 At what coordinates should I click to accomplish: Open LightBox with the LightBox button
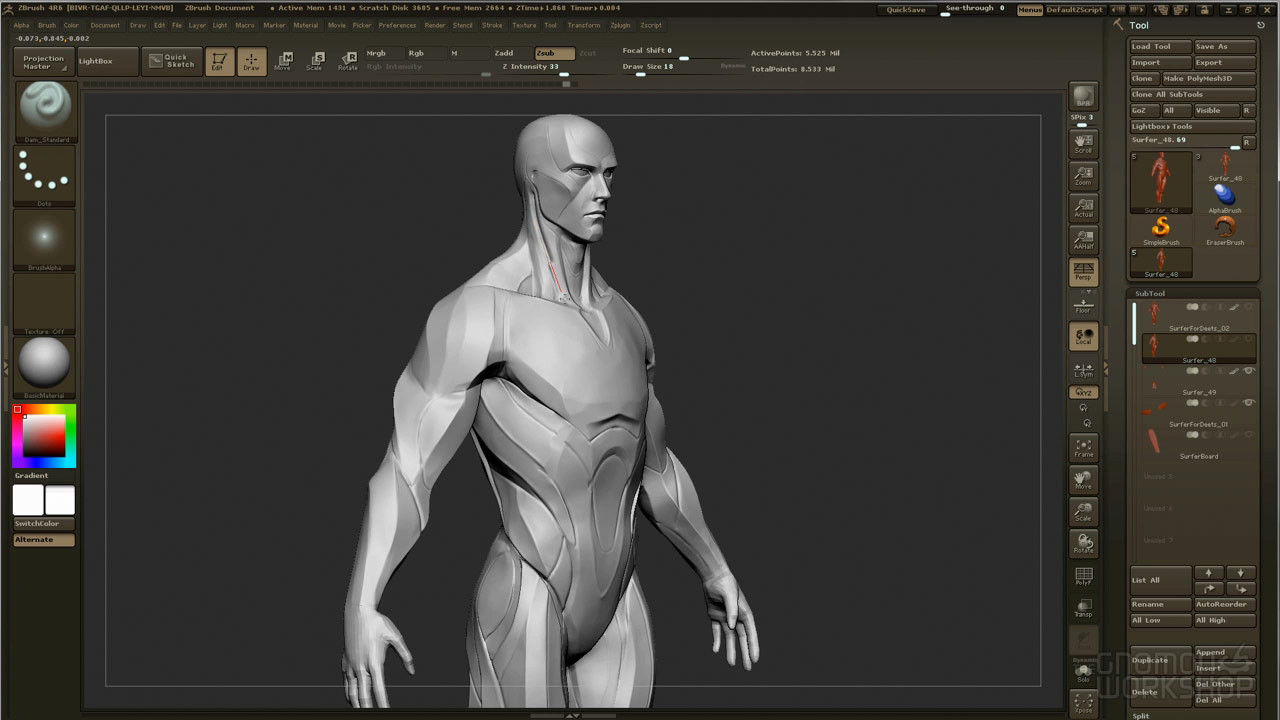point(106,60)
